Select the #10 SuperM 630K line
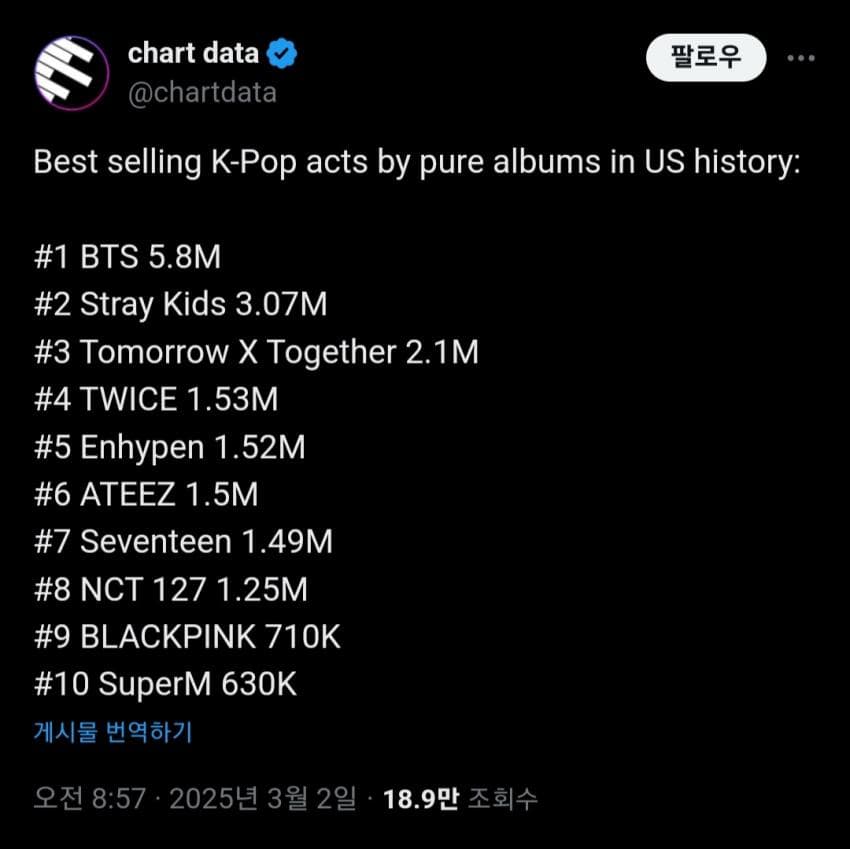850x849 pixels. [165, 684]
